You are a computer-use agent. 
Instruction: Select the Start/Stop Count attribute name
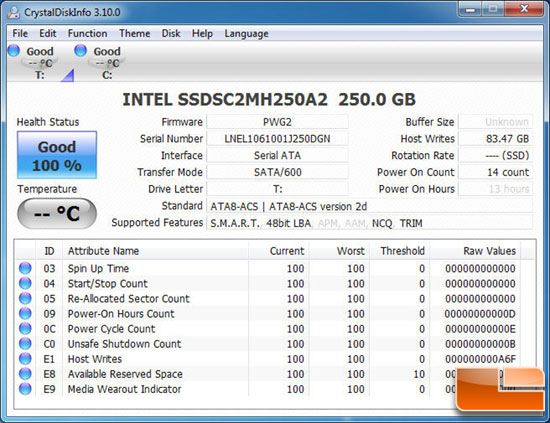107,284
